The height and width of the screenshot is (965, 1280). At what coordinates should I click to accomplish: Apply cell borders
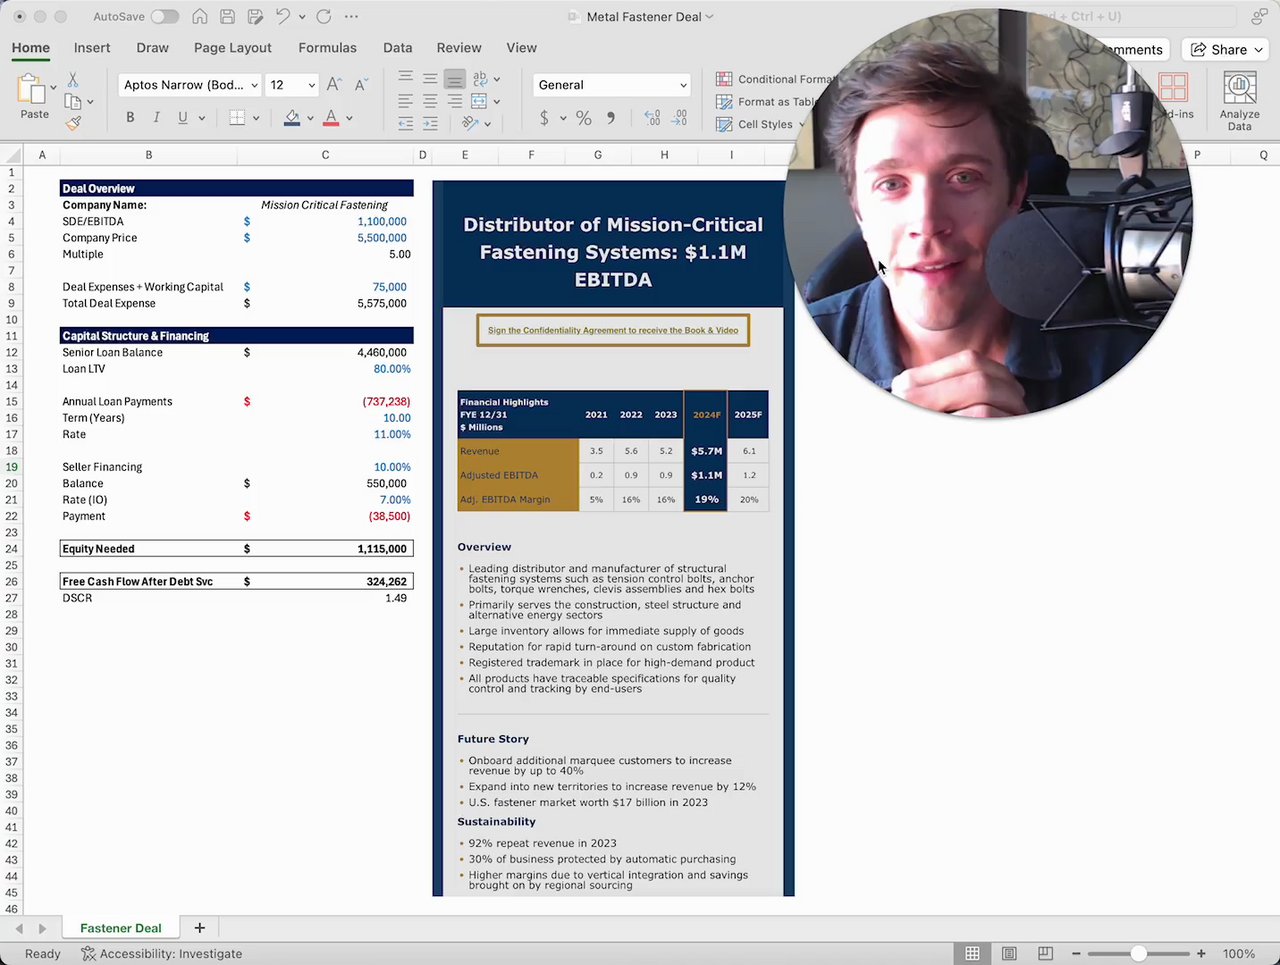coord(237,118)
